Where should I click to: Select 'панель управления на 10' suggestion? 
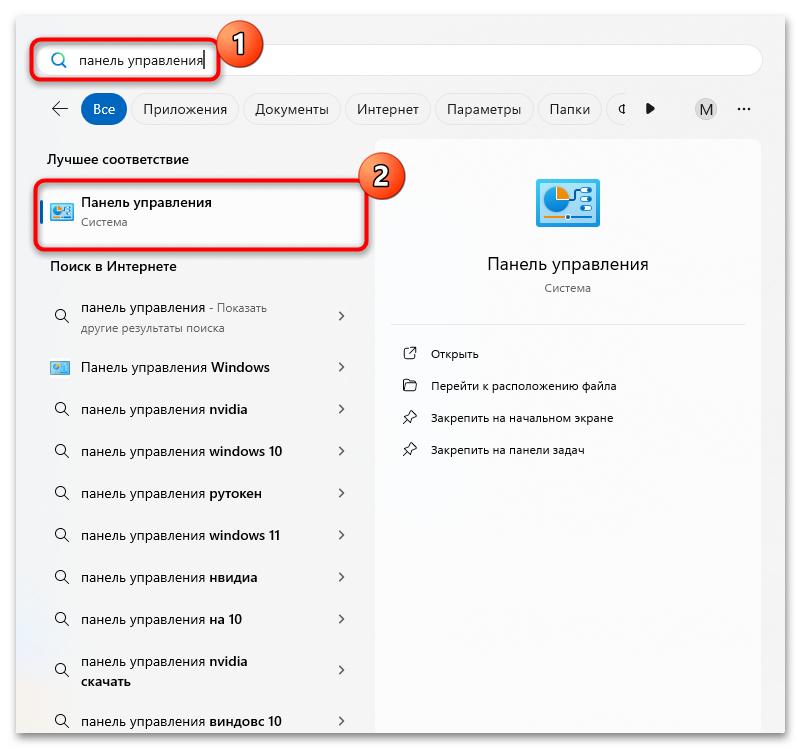199,619
